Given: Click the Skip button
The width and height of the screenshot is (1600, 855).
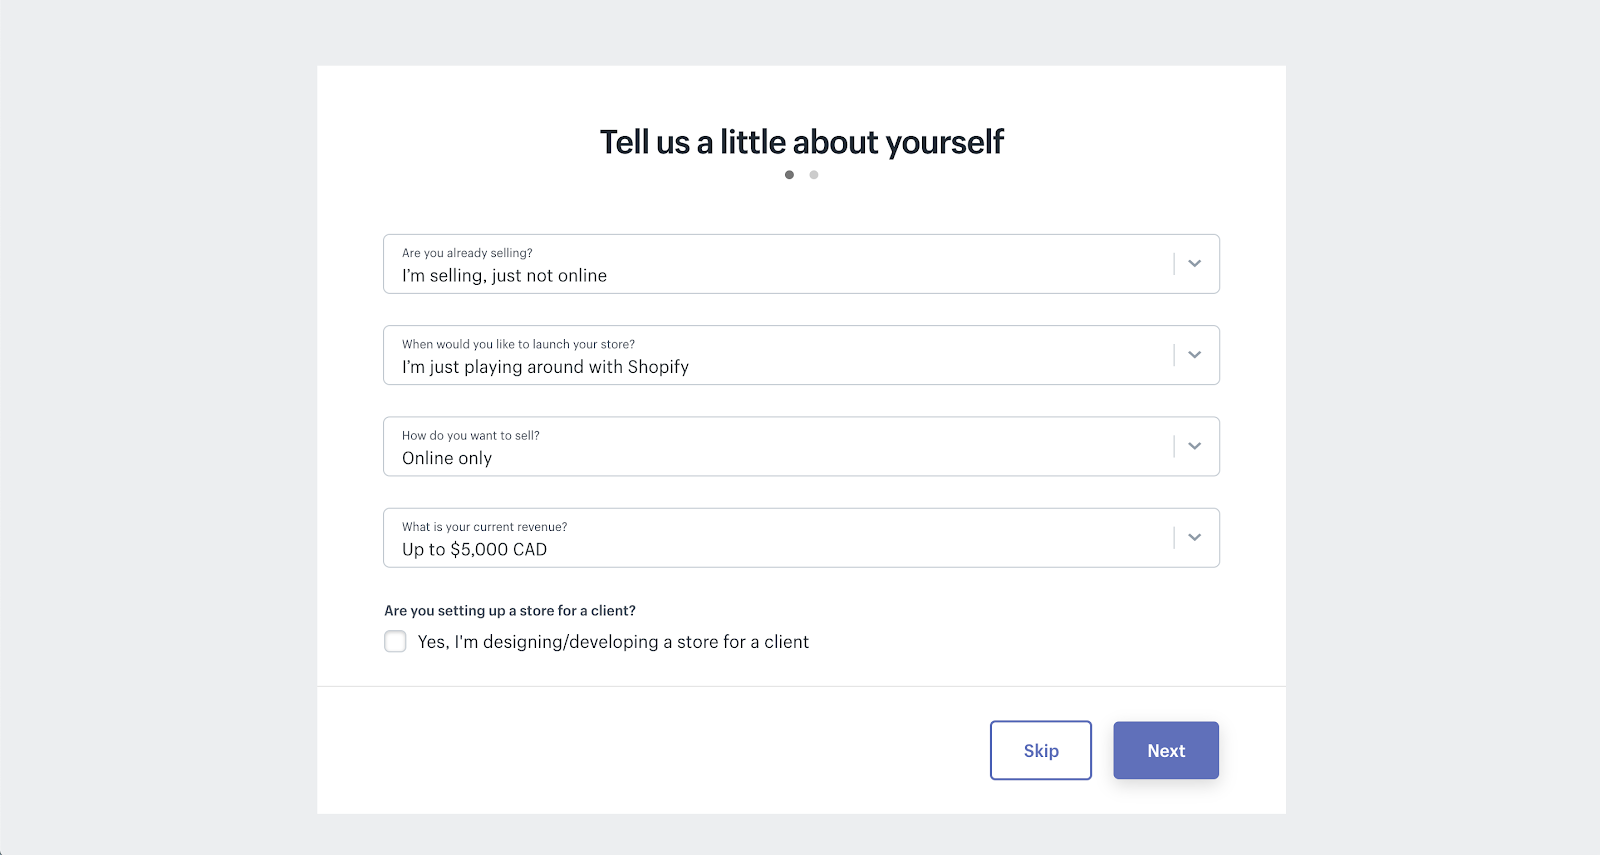Looking at the screenshot, I should pyautogui.click(x=1040, y=750).
